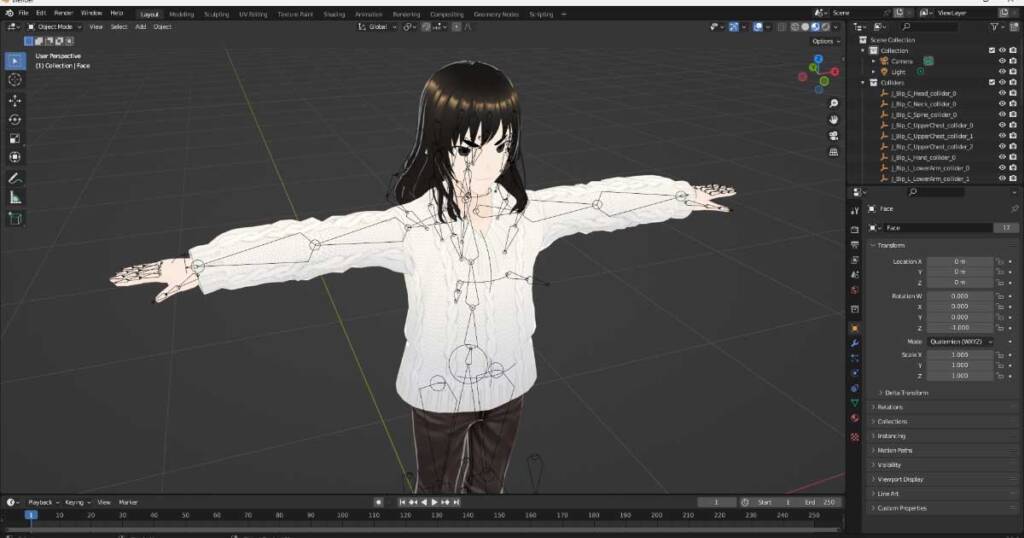Click the viewport zoom magnifier icon
Screen dimensions: 1024x538
click(834, 104)
